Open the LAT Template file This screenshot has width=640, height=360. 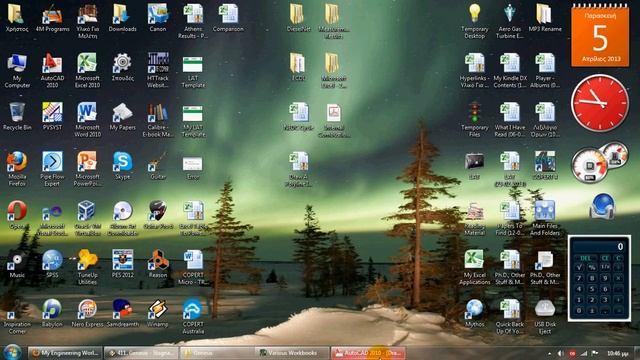pos(193,70)
